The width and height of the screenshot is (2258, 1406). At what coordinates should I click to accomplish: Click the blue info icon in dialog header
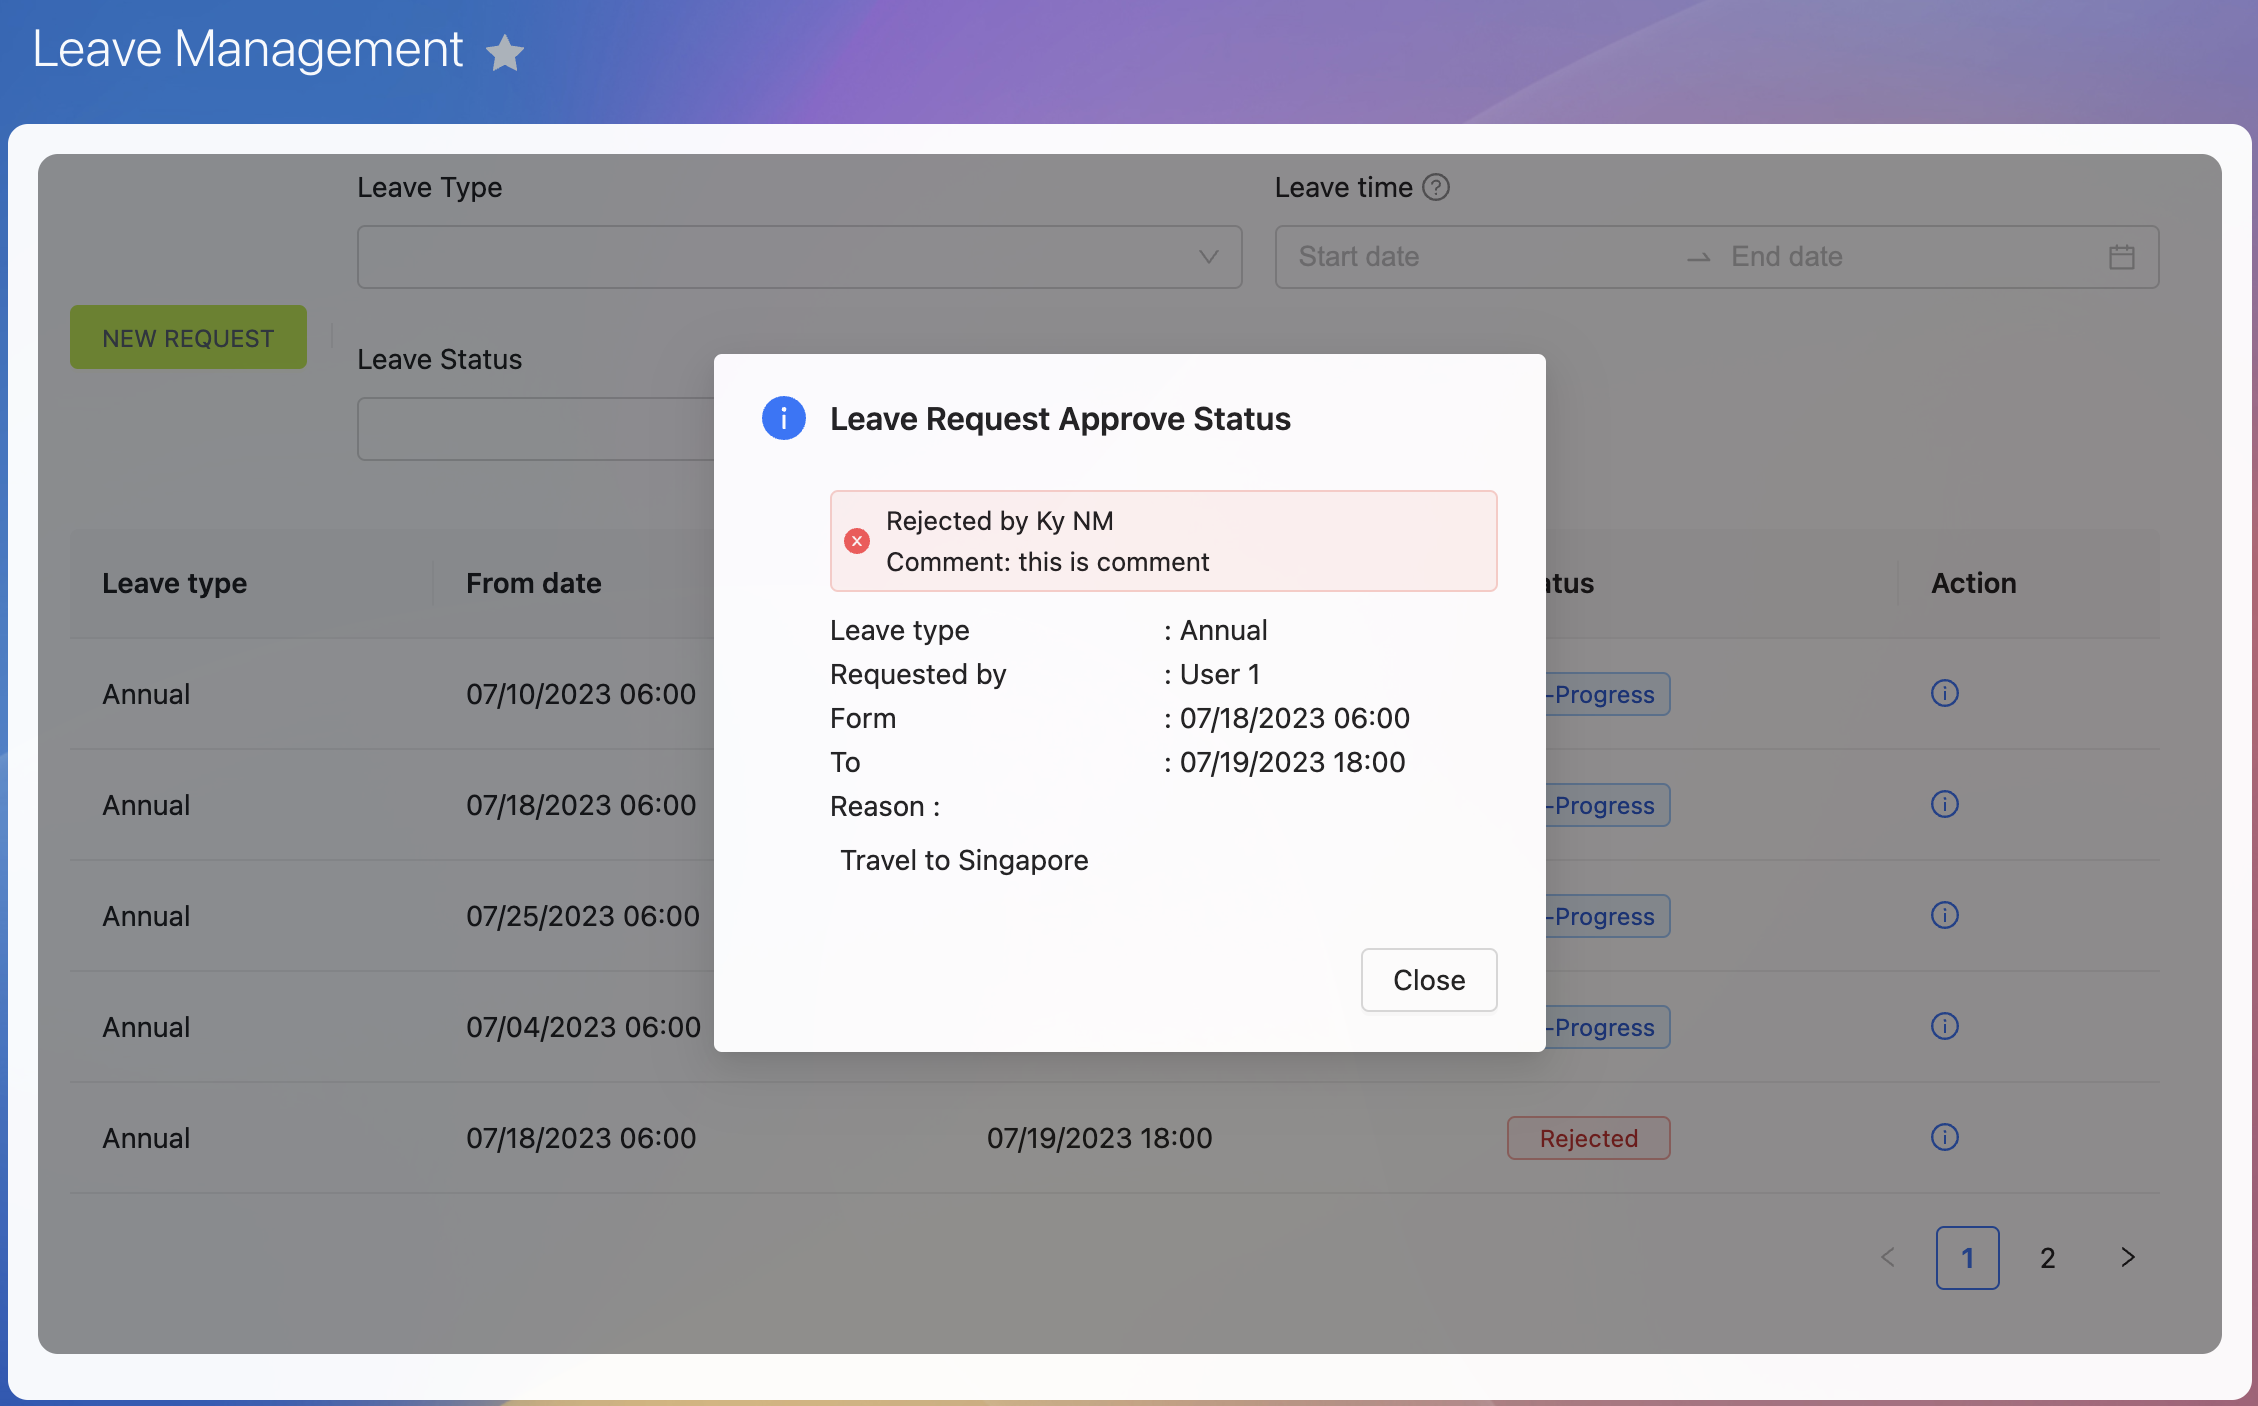tap(784, 418)
